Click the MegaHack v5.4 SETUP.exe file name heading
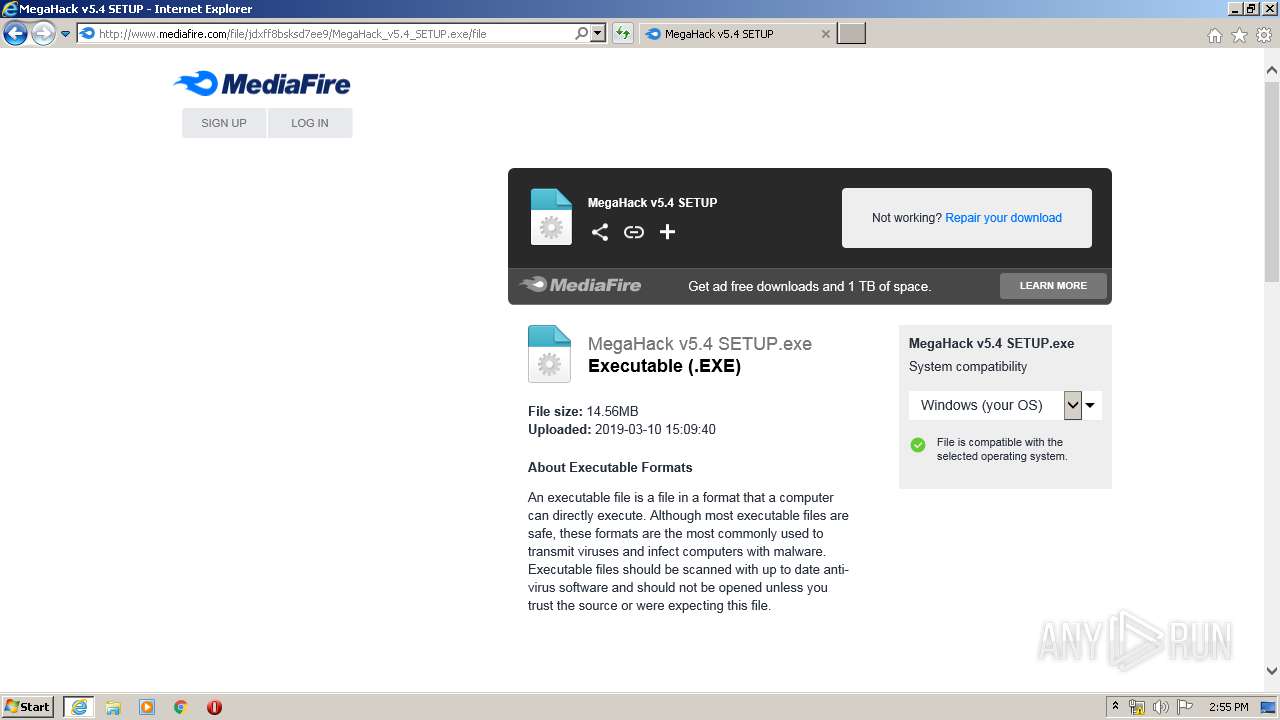This screenshot has width=1280, height=720. click(x=700, y=344)
